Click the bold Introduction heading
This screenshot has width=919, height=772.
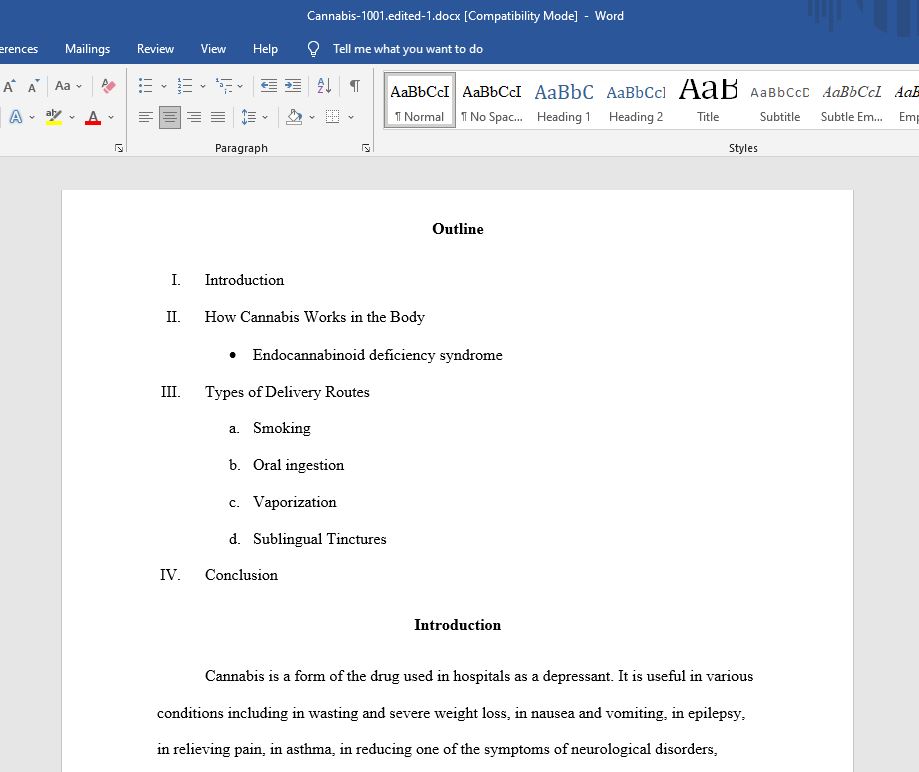[458, 625]
